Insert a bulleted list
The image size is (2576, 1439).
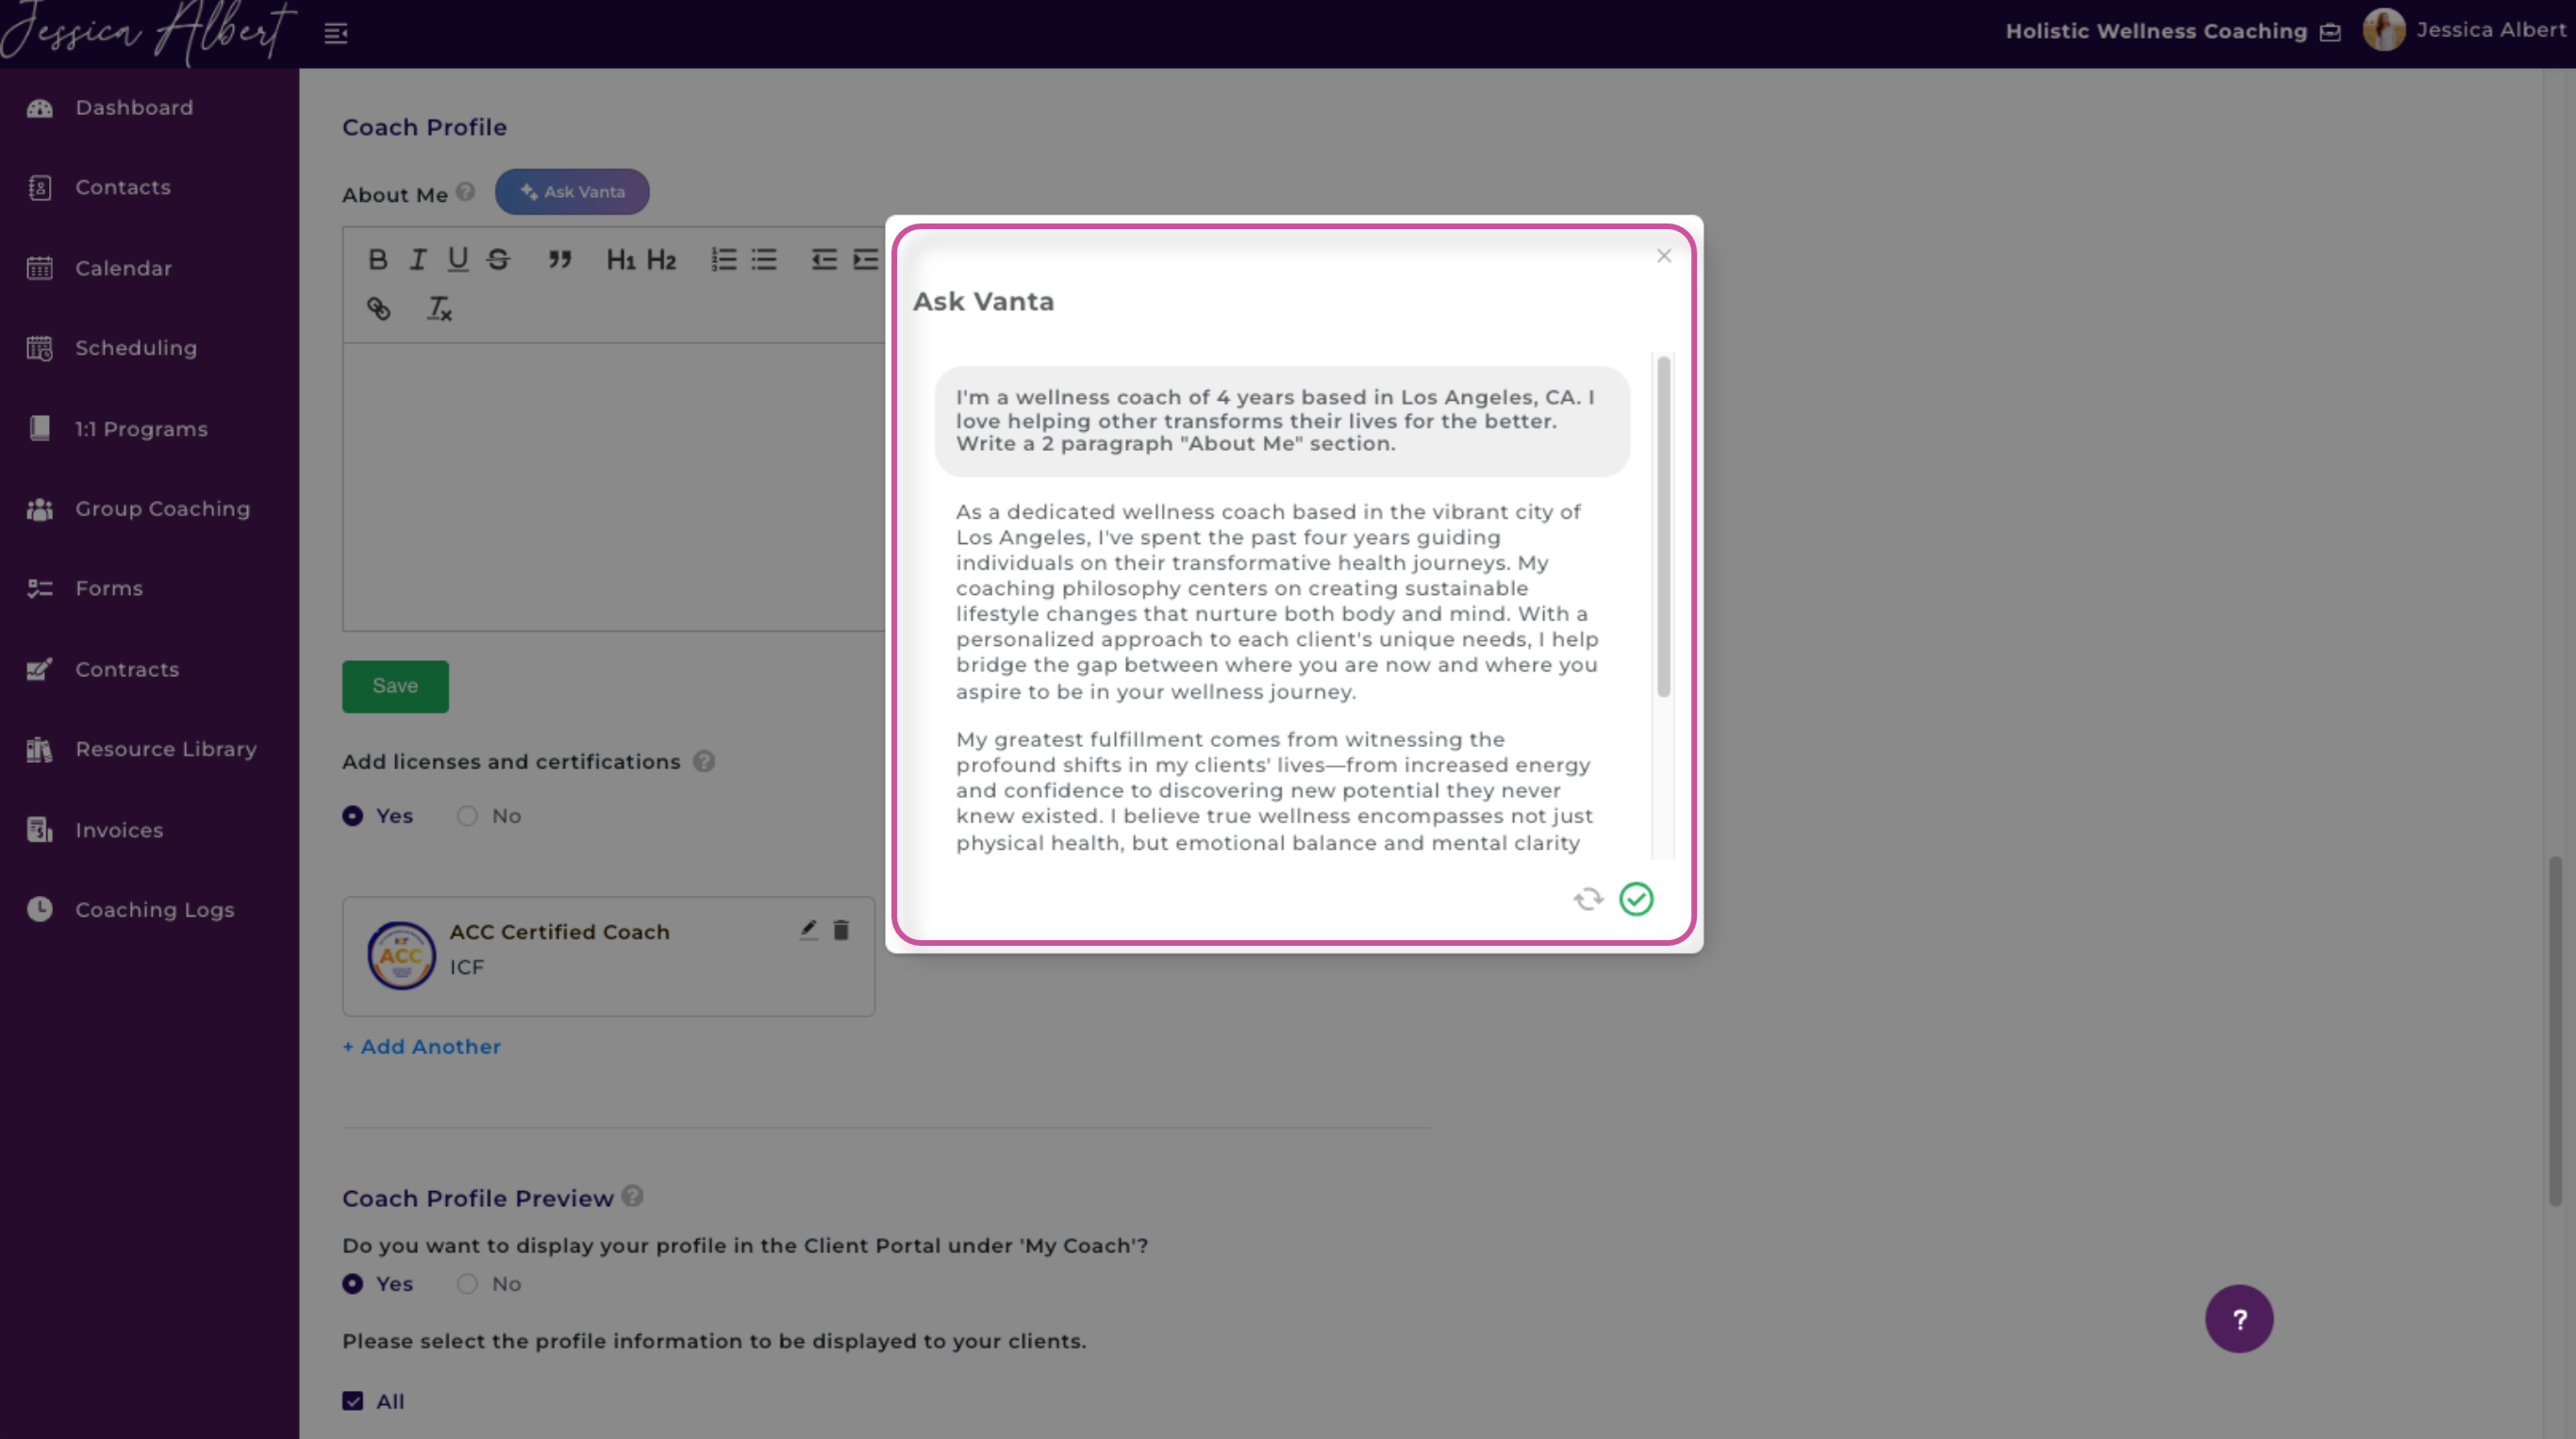pos(764,260)
